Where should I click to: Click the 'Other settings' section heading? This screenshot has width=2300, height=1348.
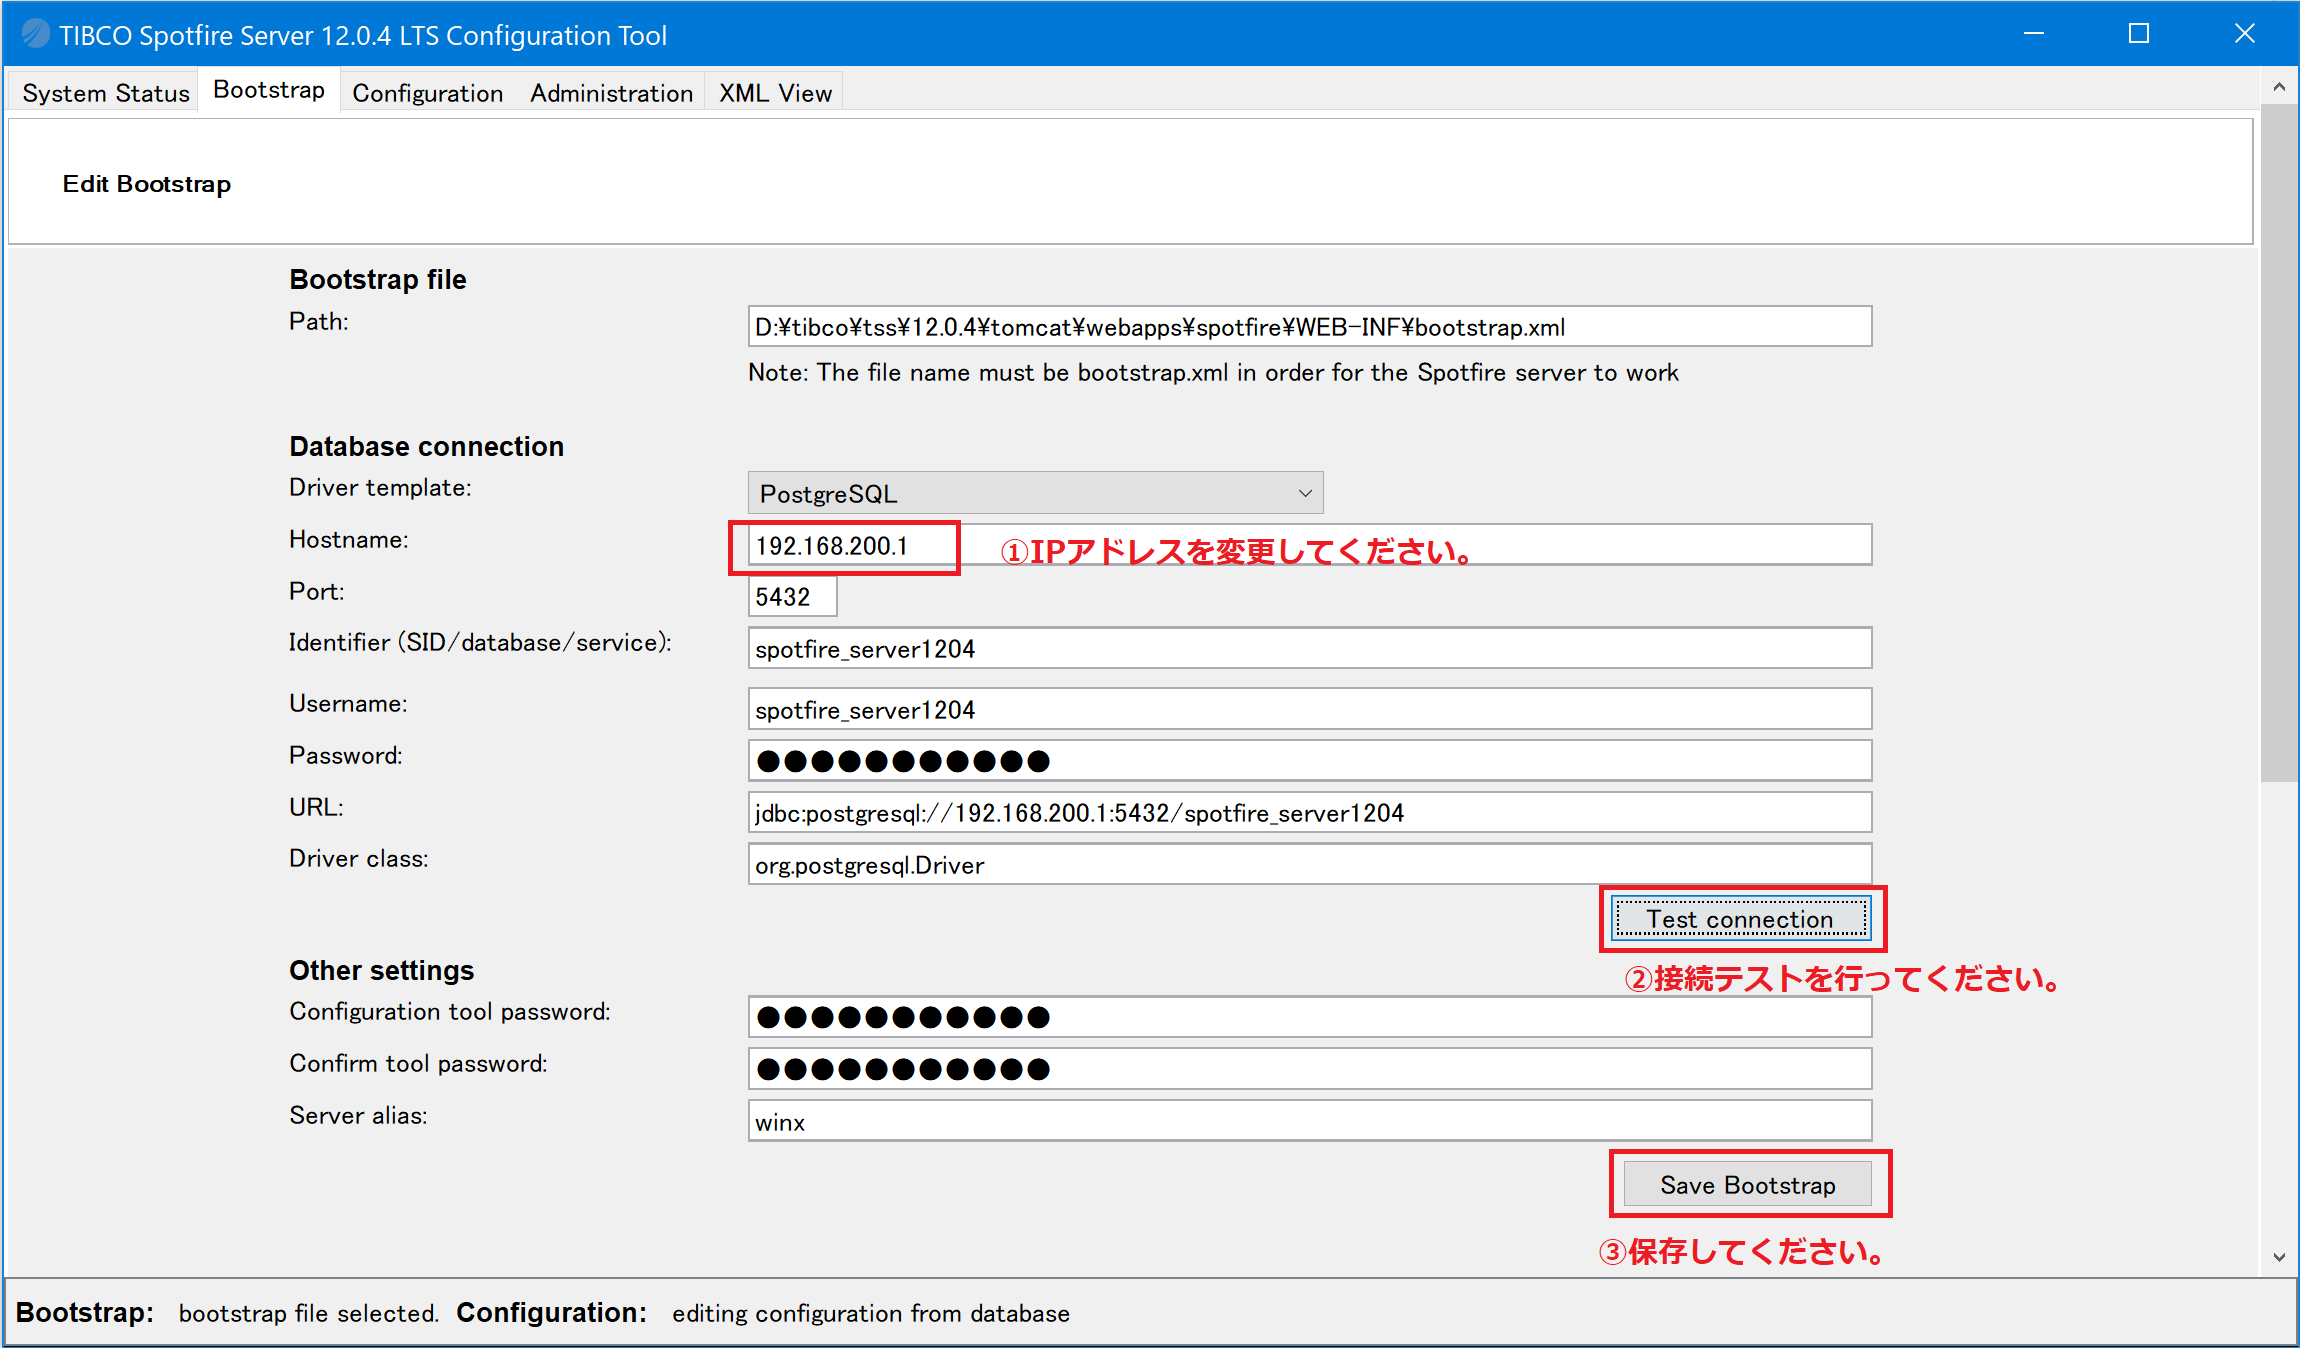click(x=382, y=971)
